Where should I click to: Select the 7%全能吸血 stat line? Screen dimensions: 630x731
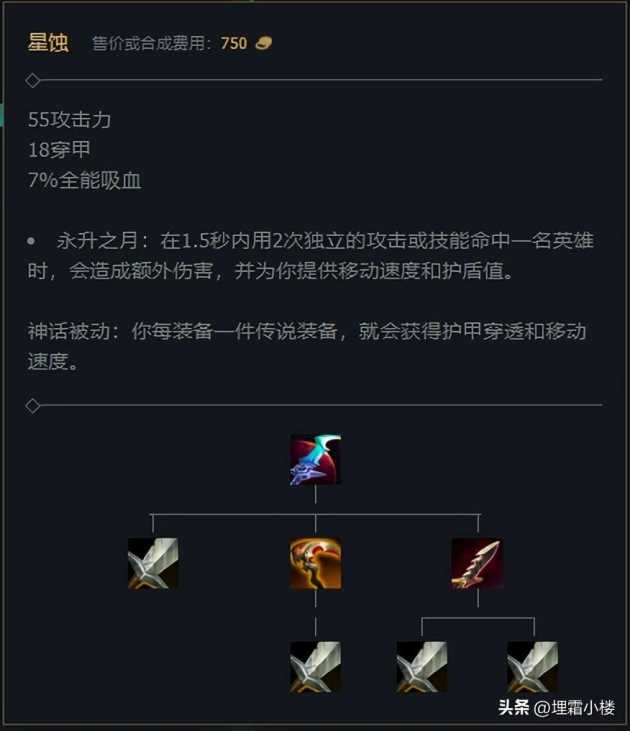point(85,180)
